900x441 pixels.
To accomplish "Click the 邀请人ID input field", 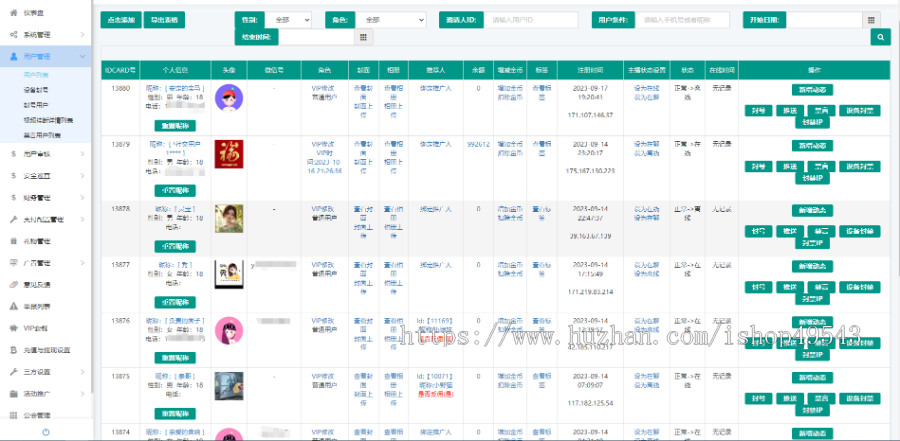I will [531, 20].
